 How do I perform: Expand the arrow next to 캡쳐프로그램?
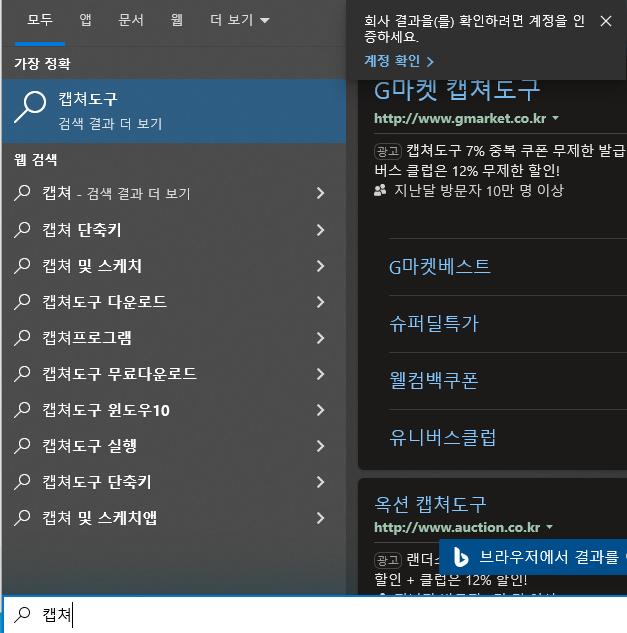[321, 337]
